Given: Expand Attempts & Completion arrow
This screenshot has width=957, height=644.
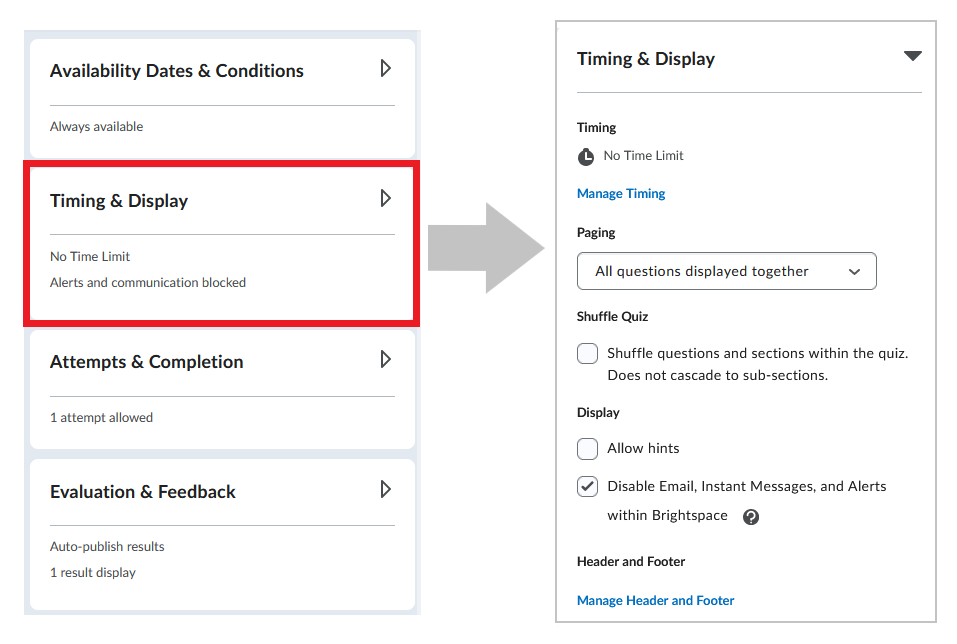Looking at the screenshot, I should (x=385, y=359).
